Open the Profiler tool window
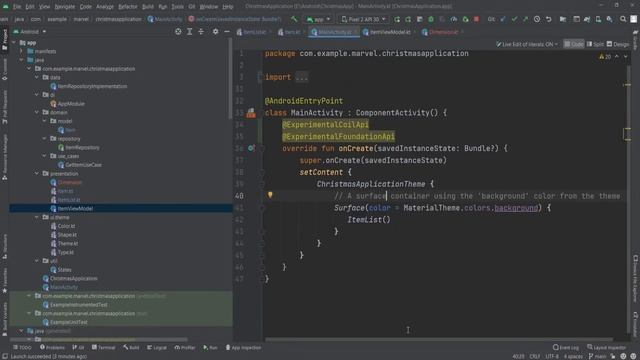 tap(185, 347)
